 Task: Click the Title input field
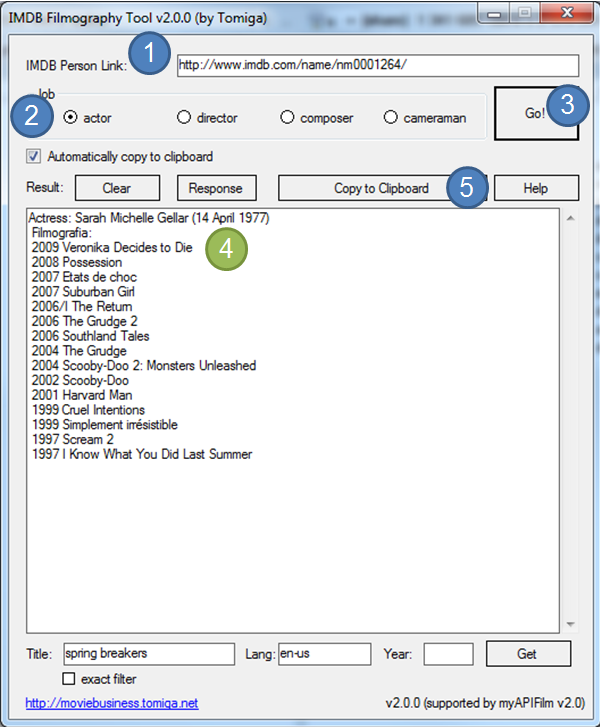(149, 654)
